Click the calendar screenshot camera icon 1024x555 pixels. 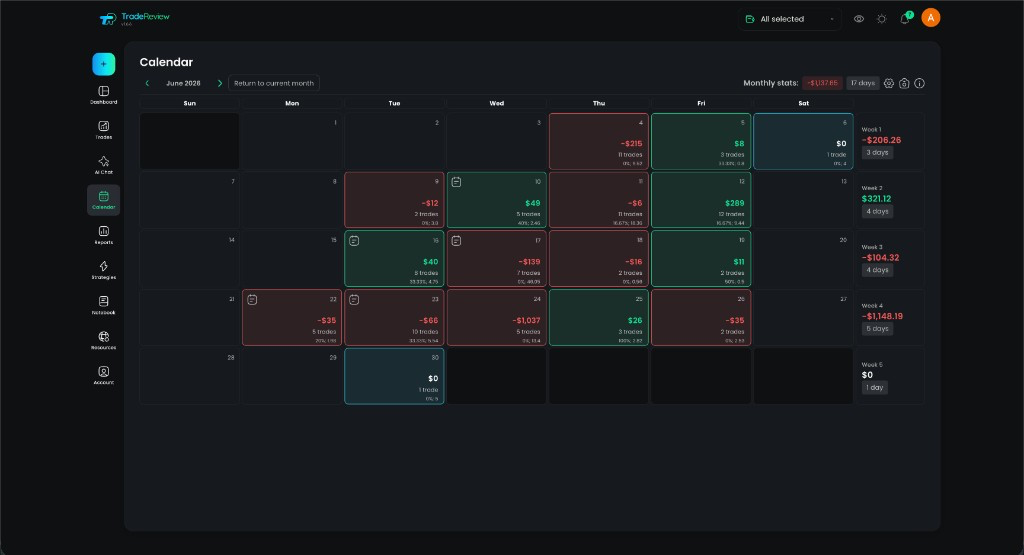904,83
